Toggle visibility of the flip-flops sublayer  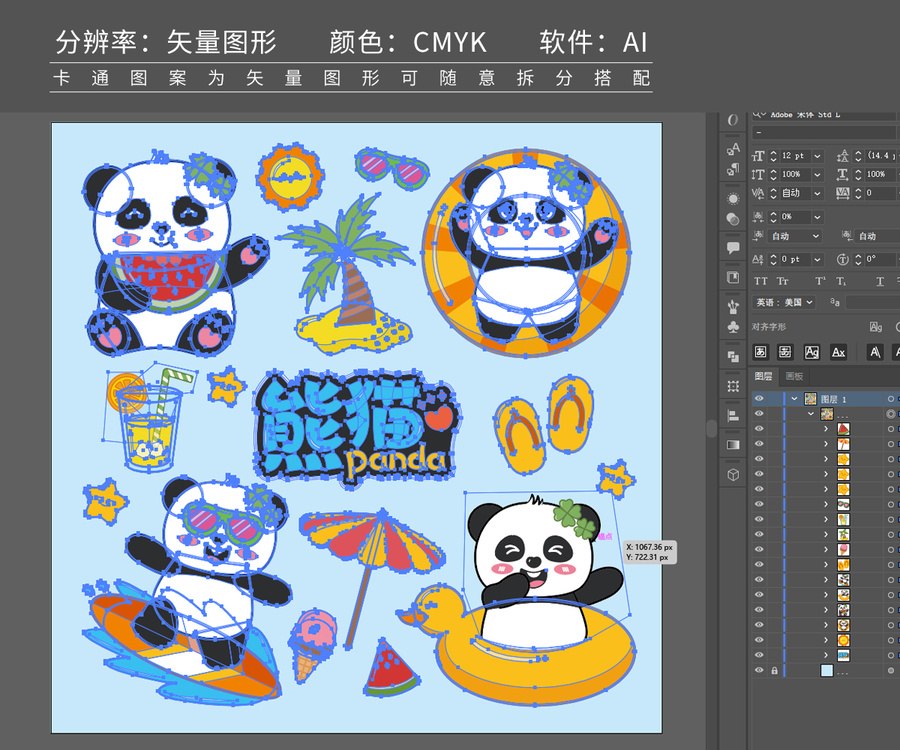(x=759, y=565)
